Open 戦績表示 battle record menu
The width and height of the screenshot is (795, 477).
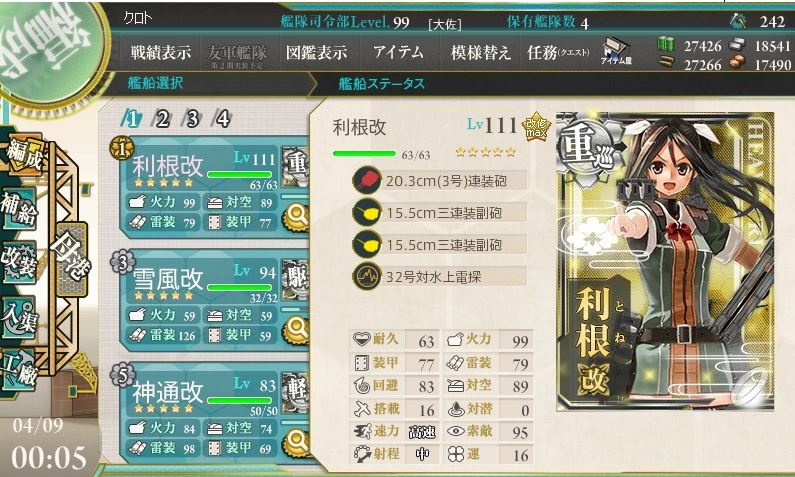(161, 52)
